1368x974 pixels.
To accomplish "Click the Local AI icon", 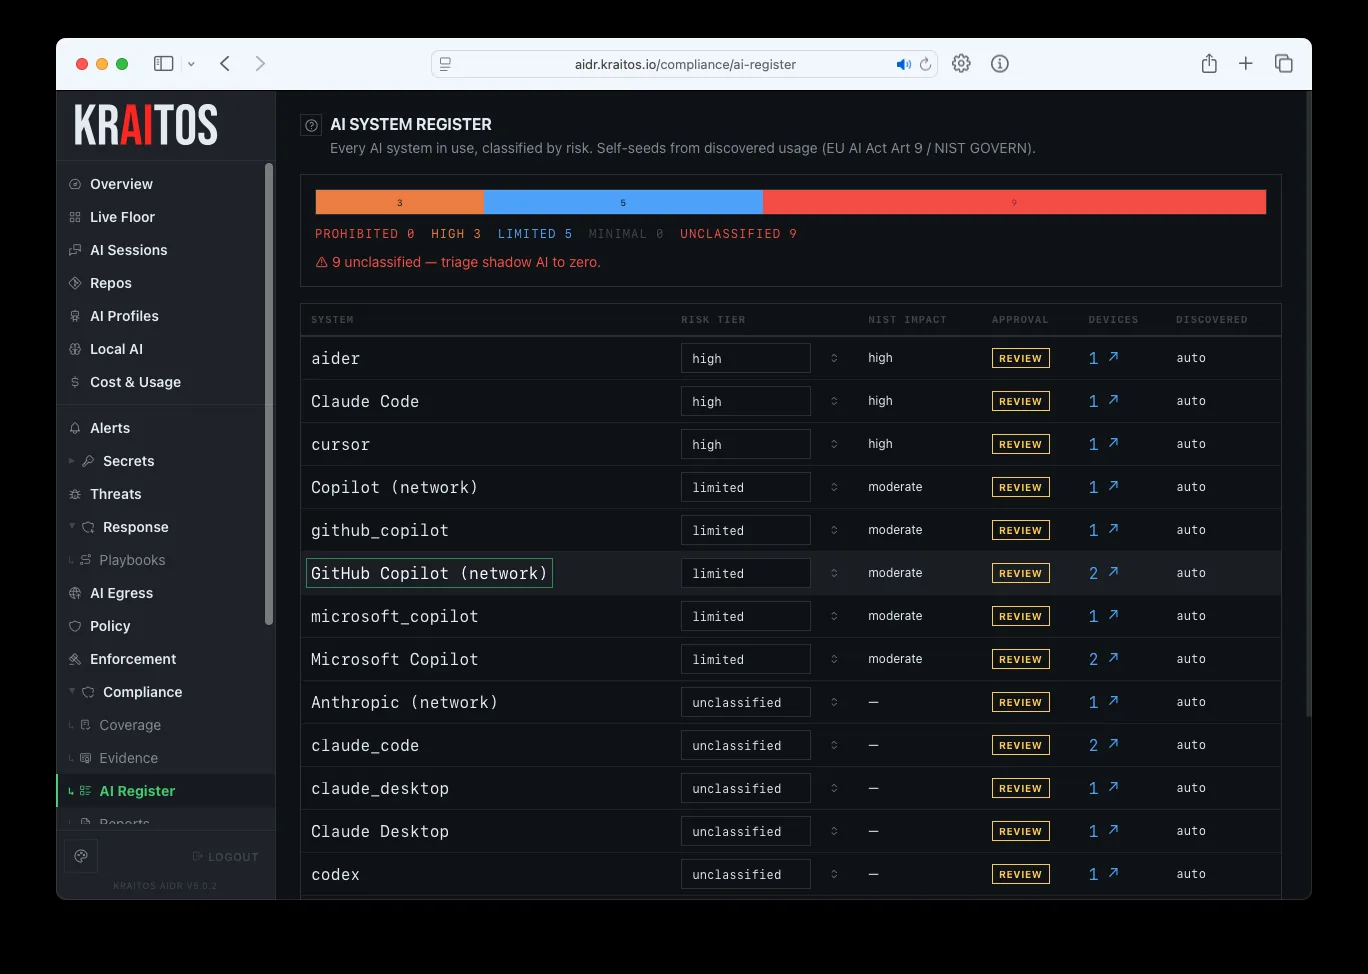I will tap(75, 349).
